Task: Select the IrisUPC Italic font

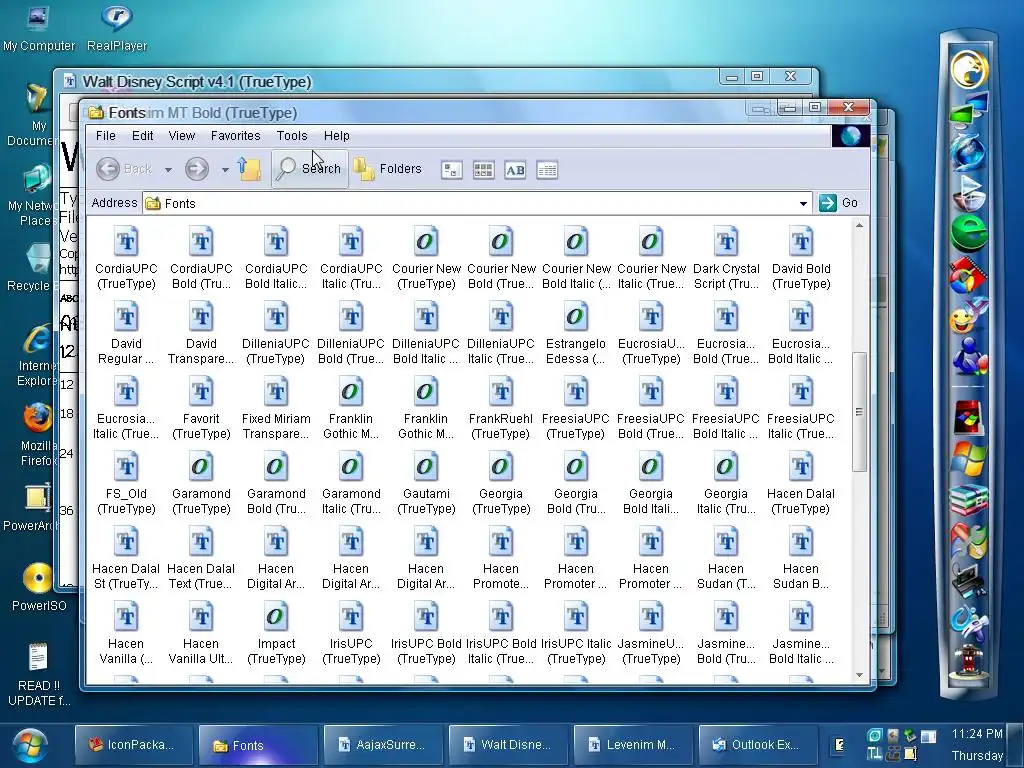Action: [x=575, y=633]
